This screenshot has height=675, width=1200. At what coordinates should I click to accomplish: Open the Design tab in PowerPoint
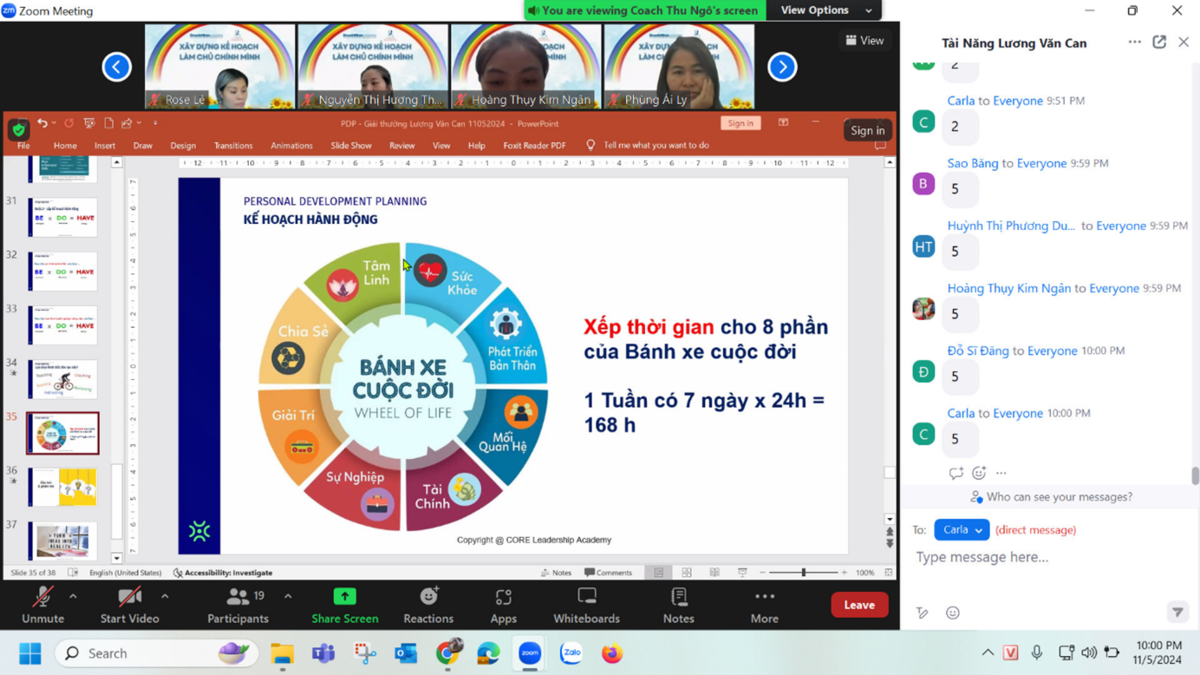(183, 145)
